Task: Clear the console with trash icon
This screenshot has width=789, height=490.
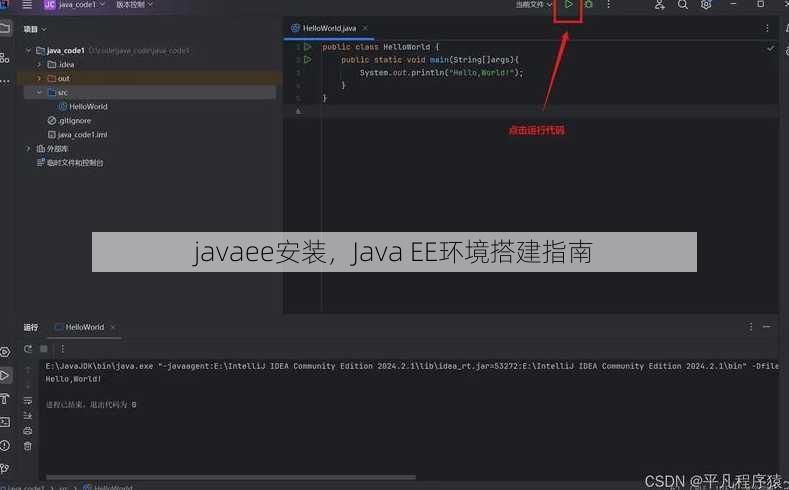Action: click(28, 446)
